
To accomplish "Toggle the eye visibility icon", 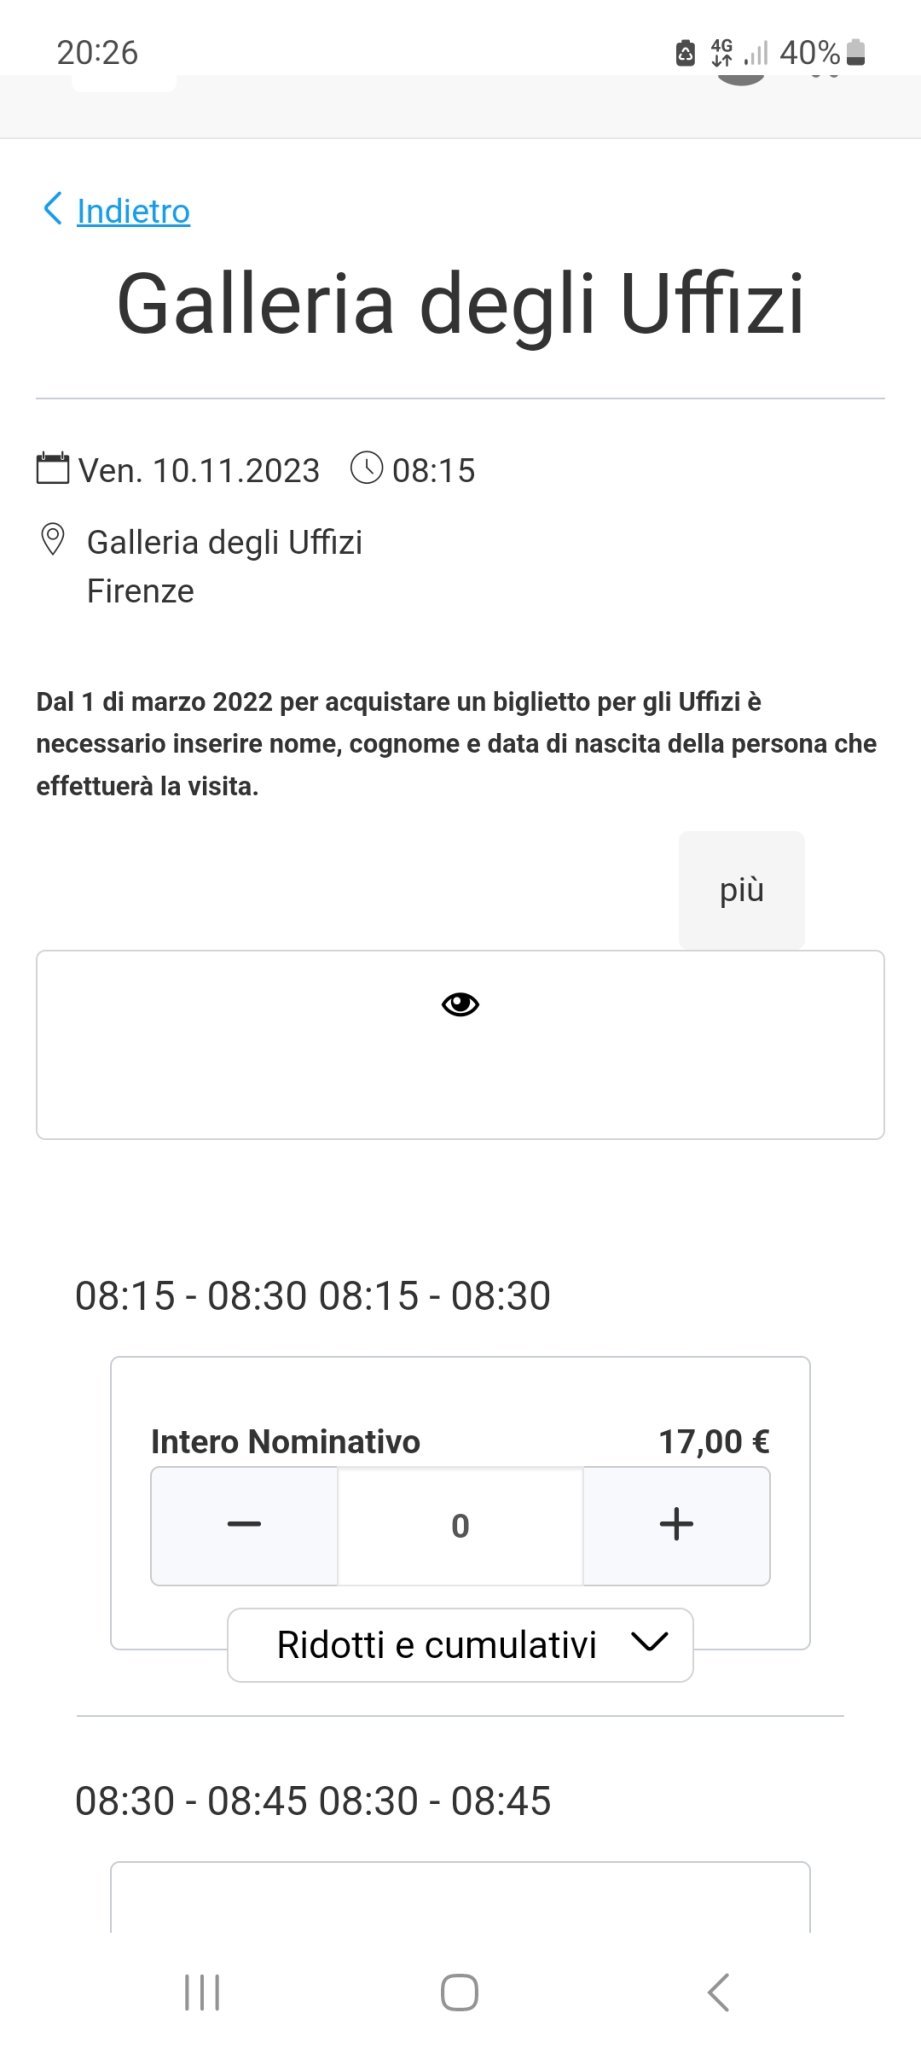I will pyautogui.click(x=460, y=1004).
